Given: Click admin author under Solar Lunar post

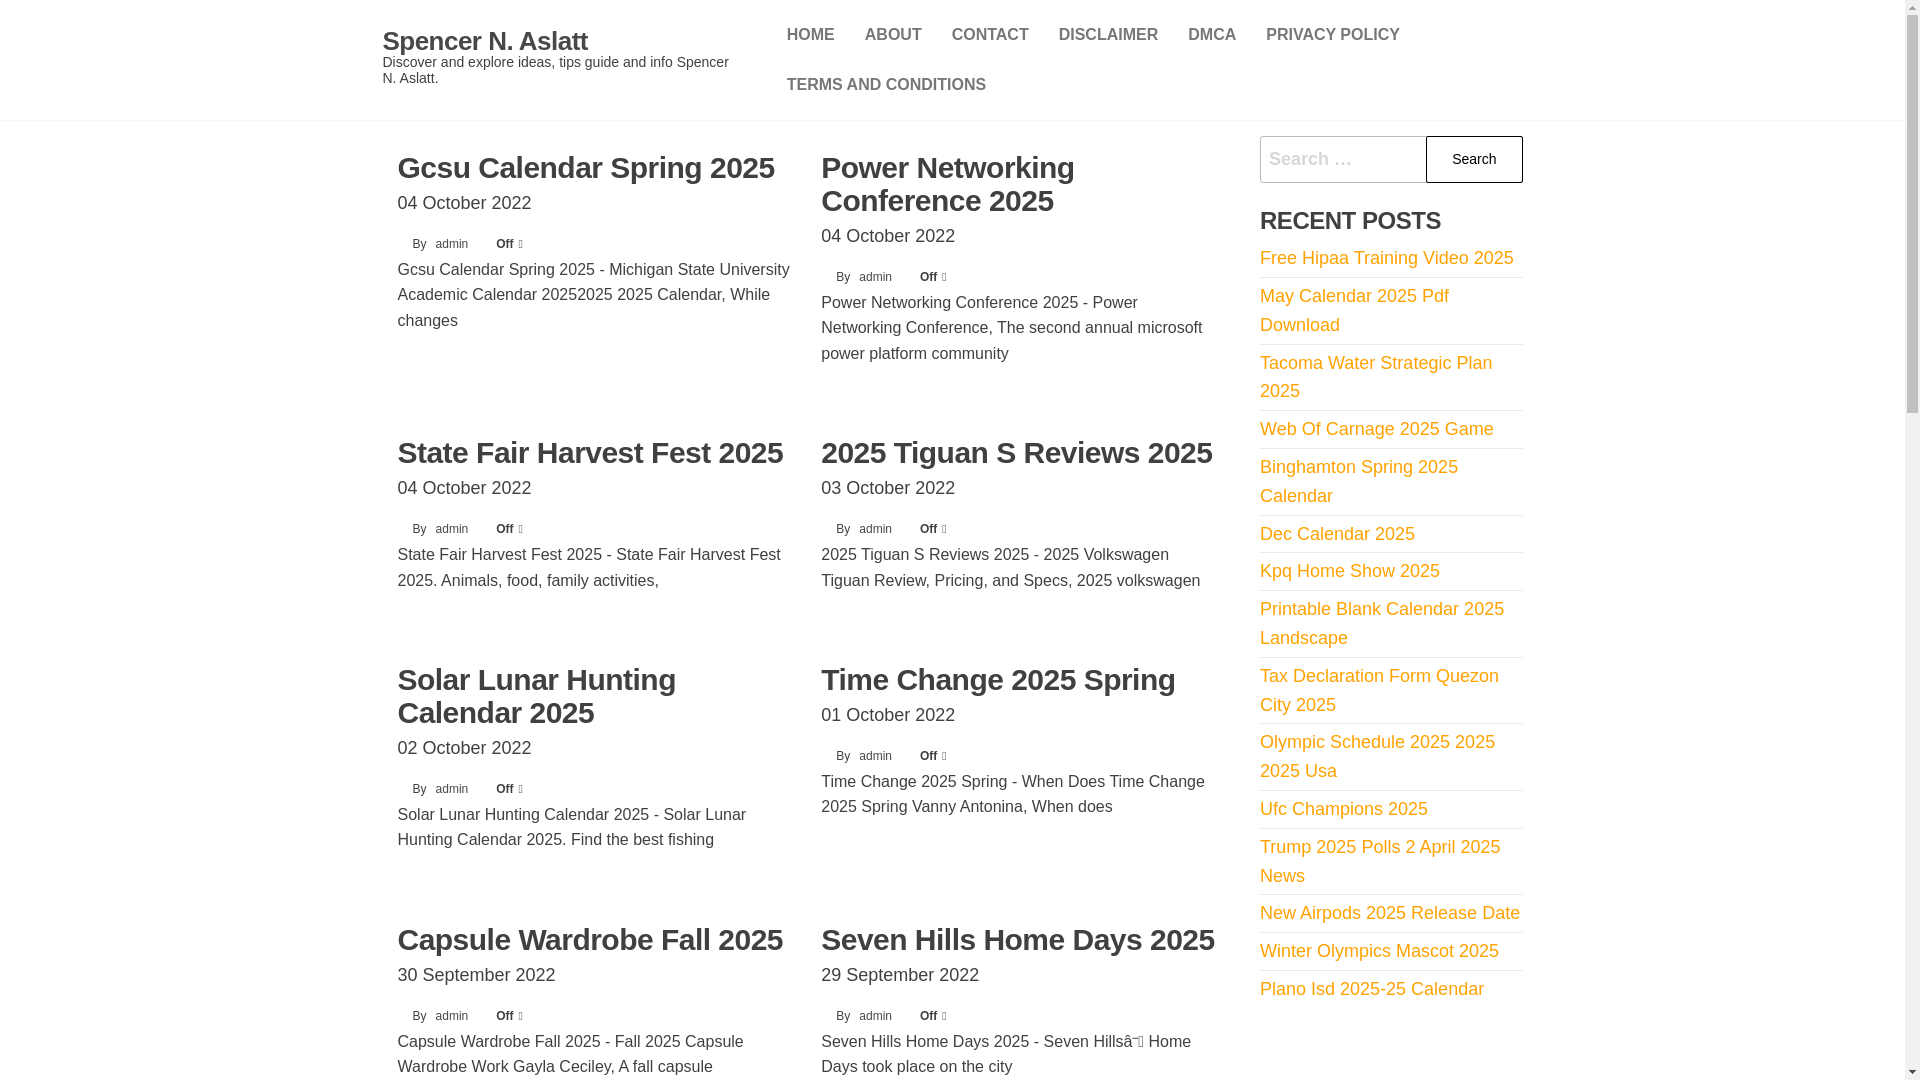Looking at the screenshot, I should click(451, 789).
